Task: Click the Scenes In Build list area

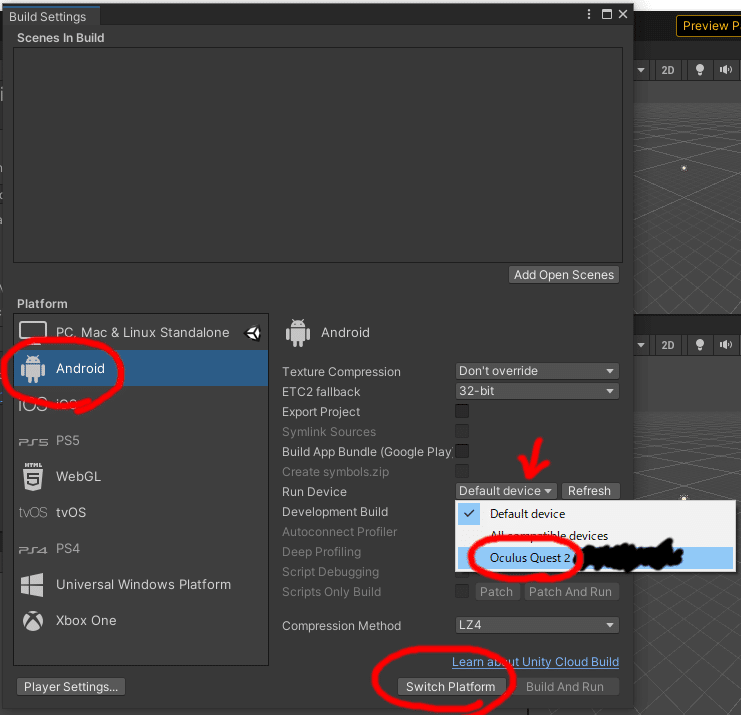Action: pyautogui.click(x=318, y=155)
